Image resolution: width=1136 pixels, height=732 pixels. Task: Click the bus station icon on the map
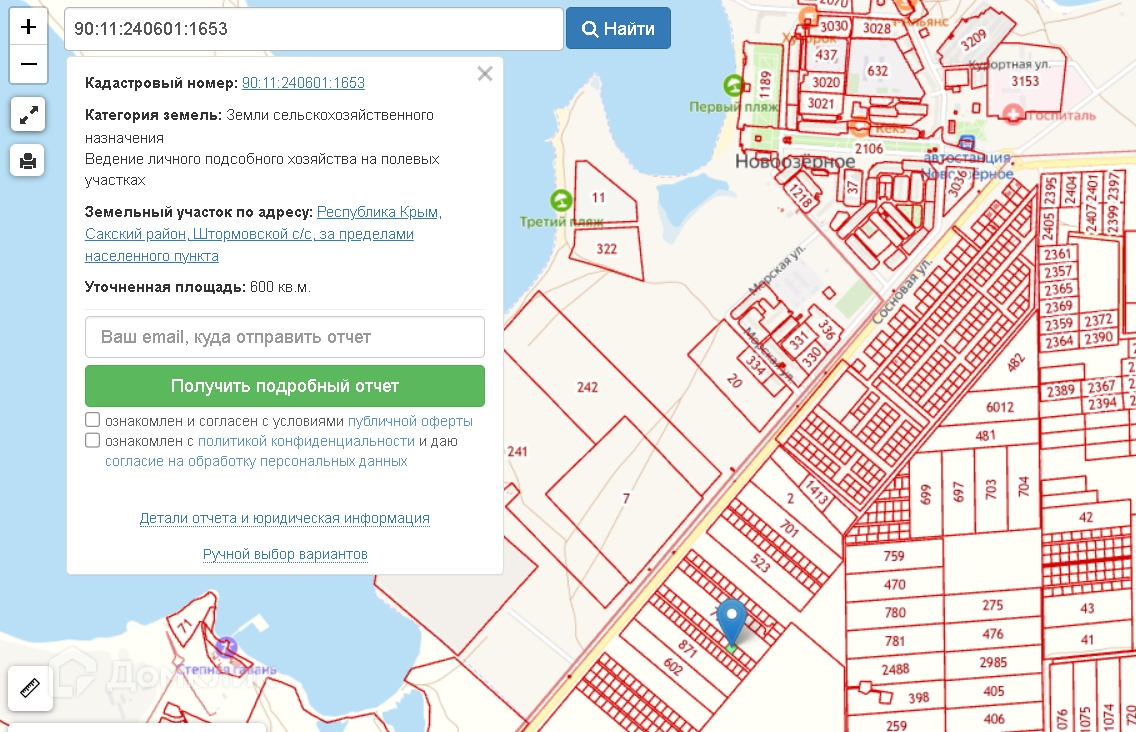click(x=967, y=143)
